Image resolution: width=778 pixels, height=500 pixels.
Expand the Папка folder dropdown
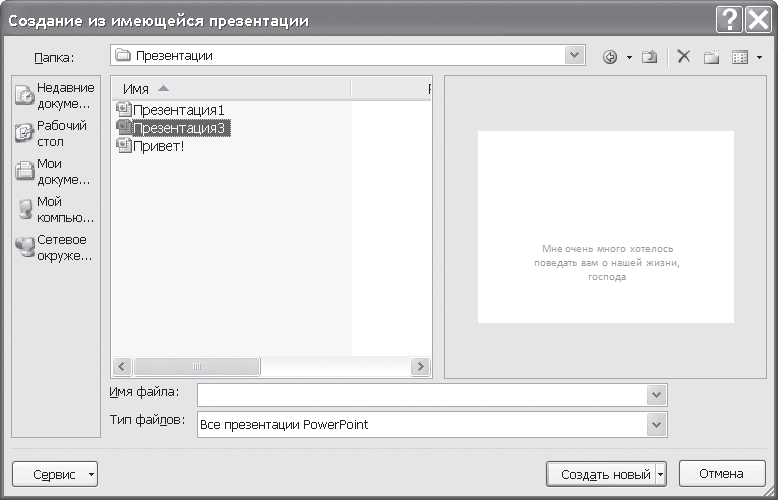click(574, 56)
